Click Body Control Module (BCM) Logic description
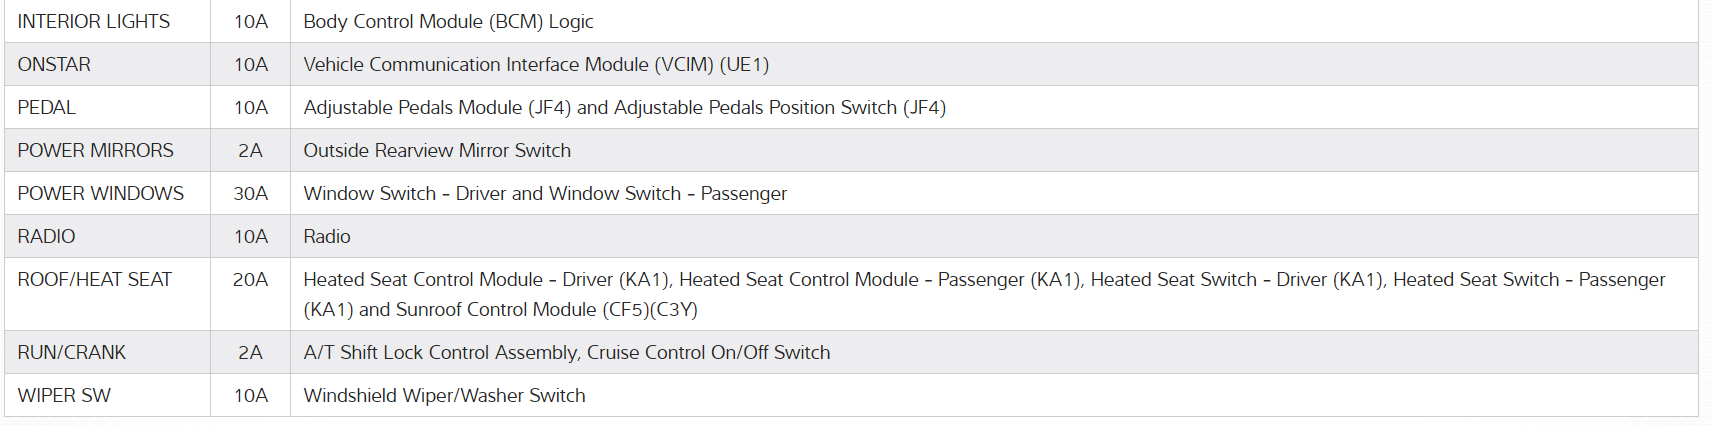The width and height of the screenshot is (1712, 425). click(x=448, y=21)
